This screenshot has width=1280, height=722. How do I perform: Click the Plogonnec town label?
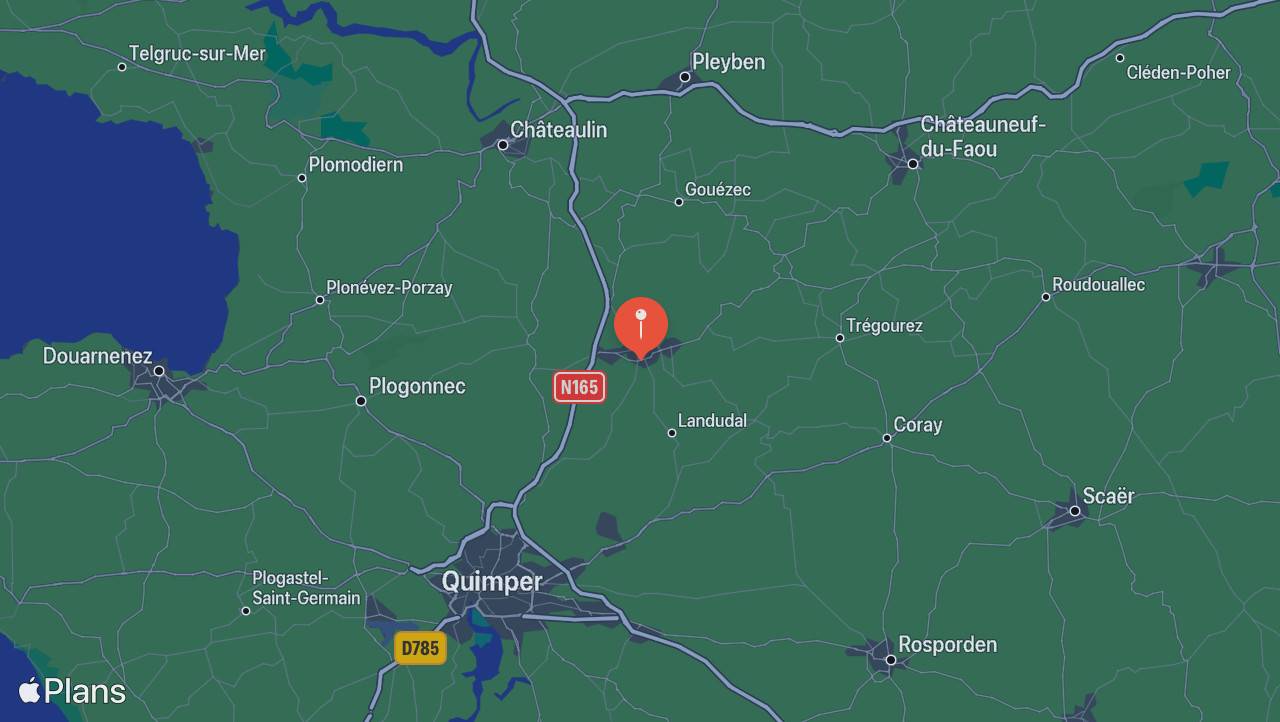click(x=417, y=386)
